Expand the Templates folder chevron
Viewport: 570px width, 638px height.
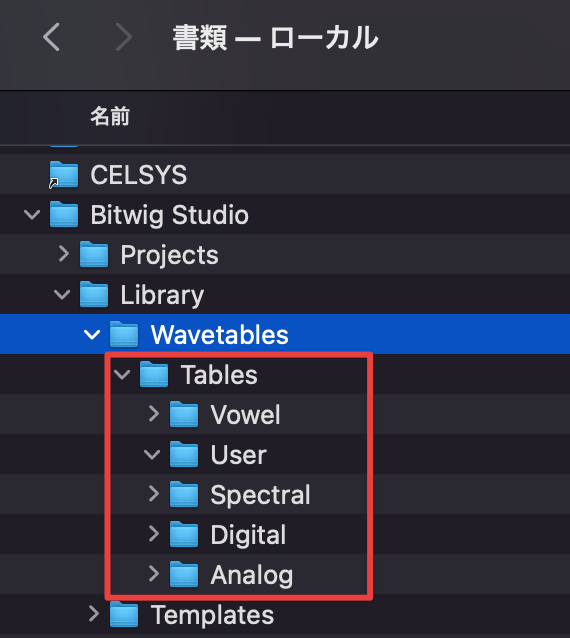click(94, 614)
